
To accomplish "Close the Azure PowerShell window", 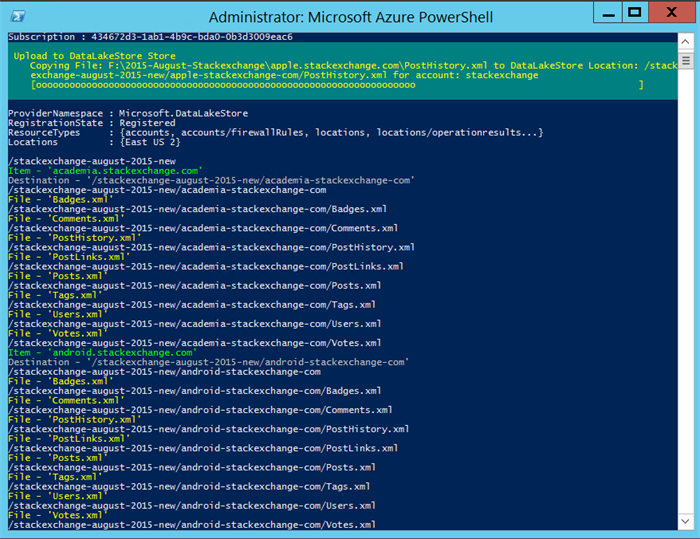I will 670,12.
